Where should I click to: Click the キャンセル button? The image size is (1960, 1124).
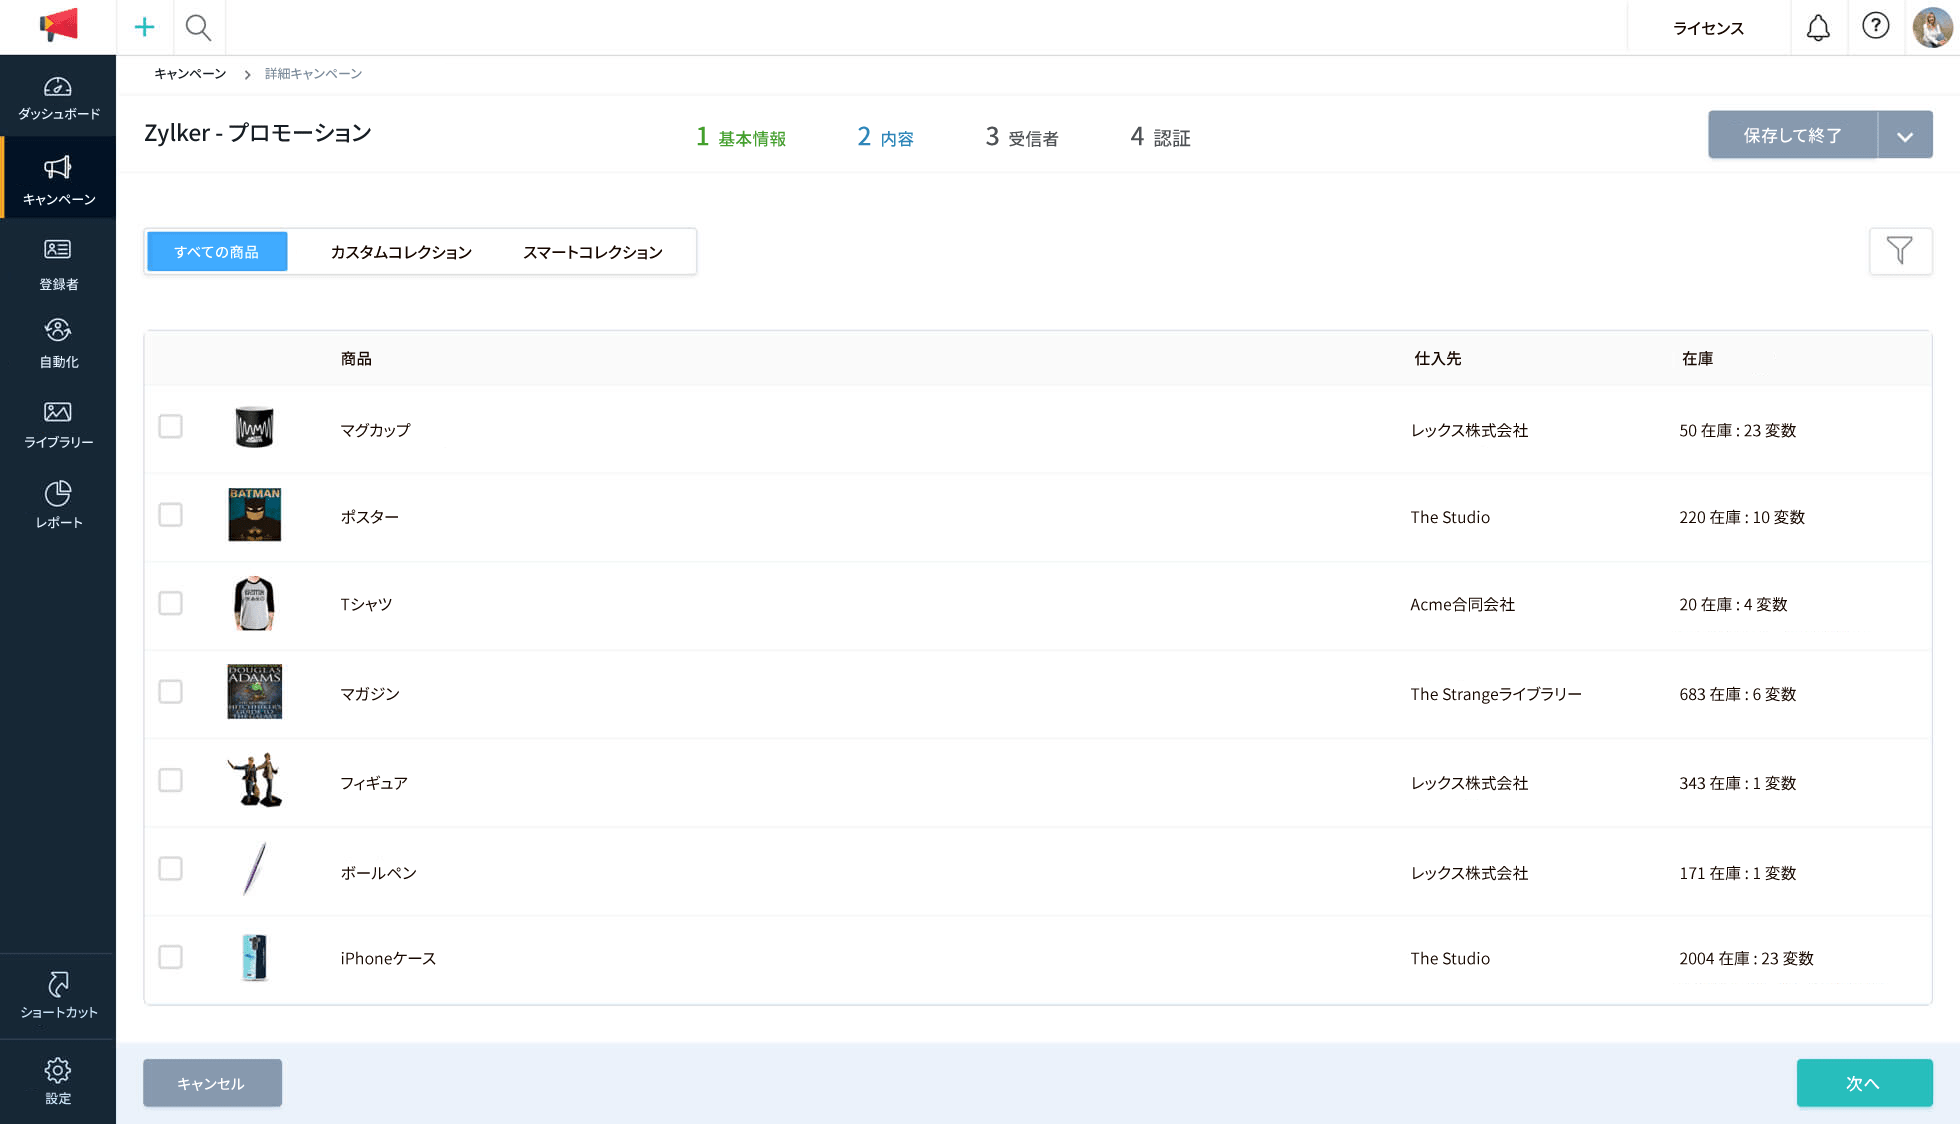coord(212,1083)
